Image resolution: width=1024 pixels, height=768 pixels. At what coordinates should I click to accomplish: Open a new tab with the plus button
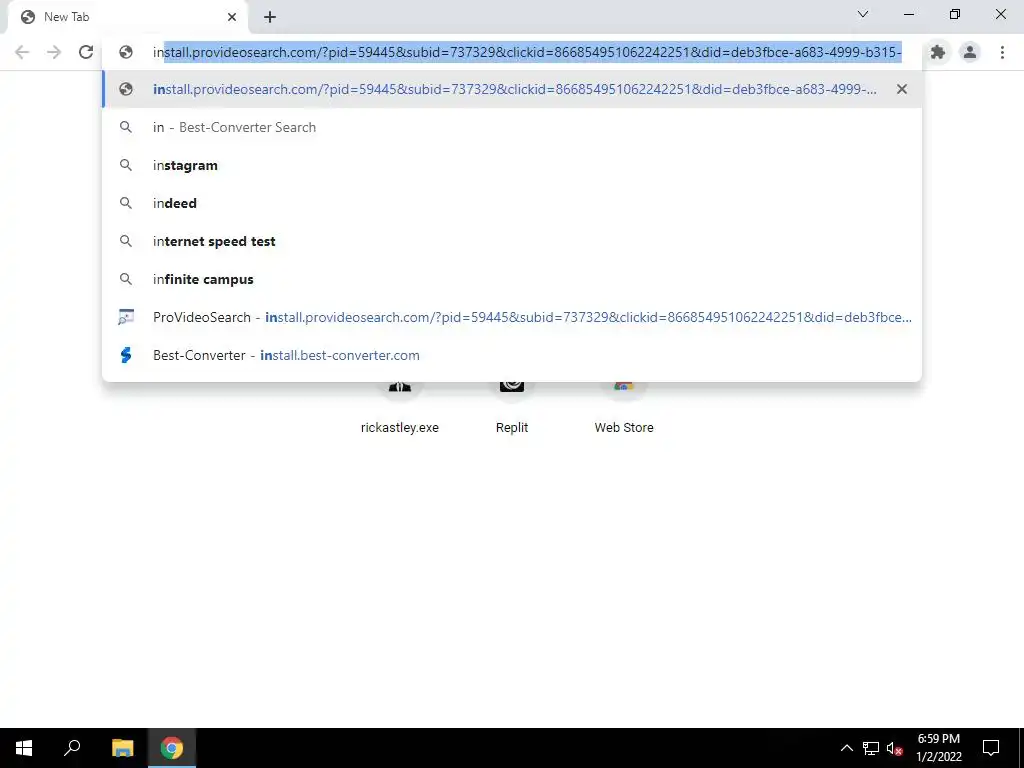(270, 17)
